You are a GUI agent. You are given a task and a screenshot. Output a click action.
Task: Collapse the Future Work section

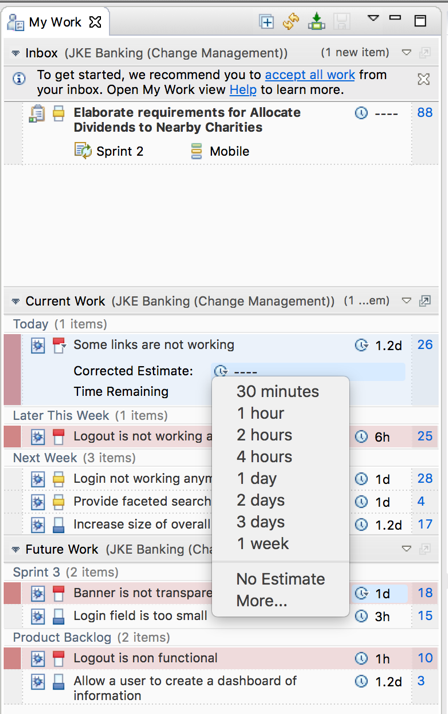[15, 550]
